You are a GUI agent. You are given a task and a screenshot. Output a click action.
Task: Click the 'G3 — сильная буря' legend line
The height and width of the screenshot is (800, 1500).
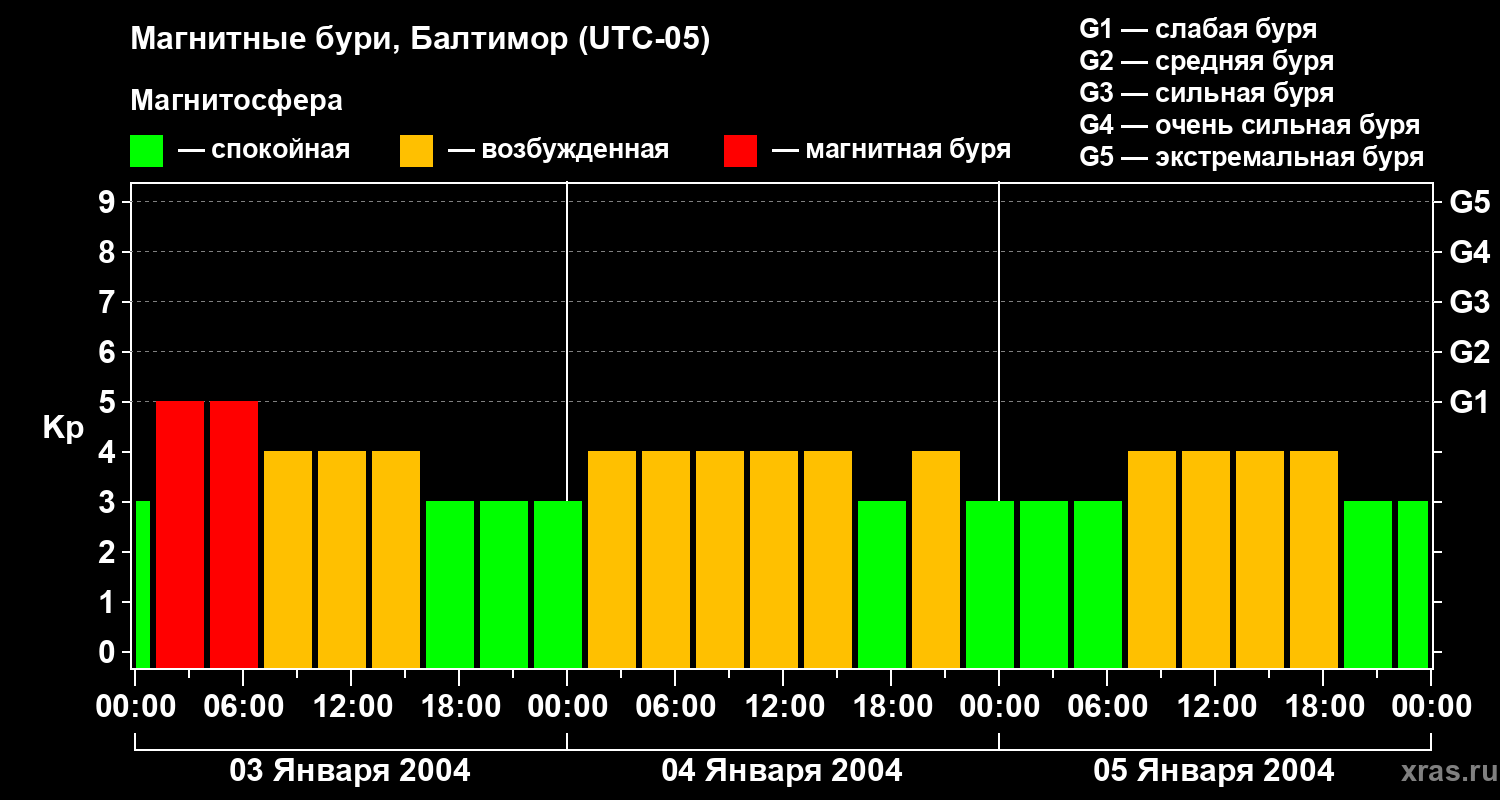tap(1206, 93)
